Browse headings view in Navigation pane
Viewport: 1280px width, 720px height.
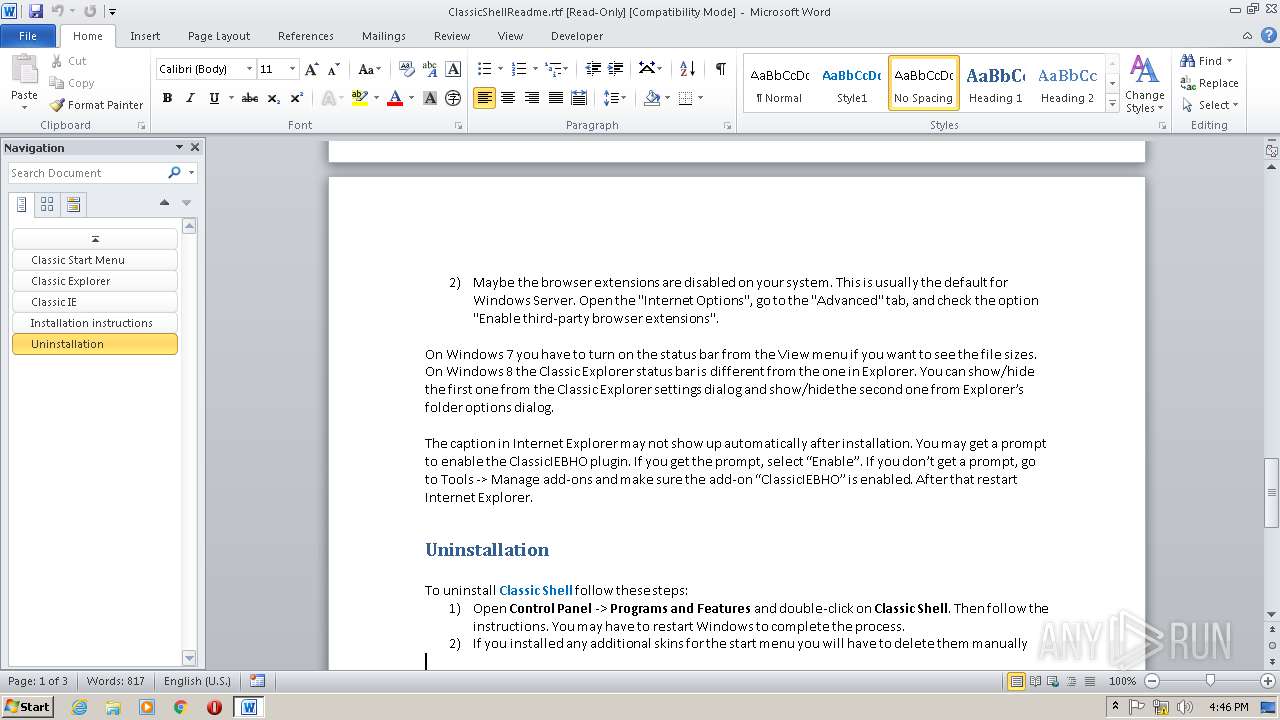tap(21, 204)
